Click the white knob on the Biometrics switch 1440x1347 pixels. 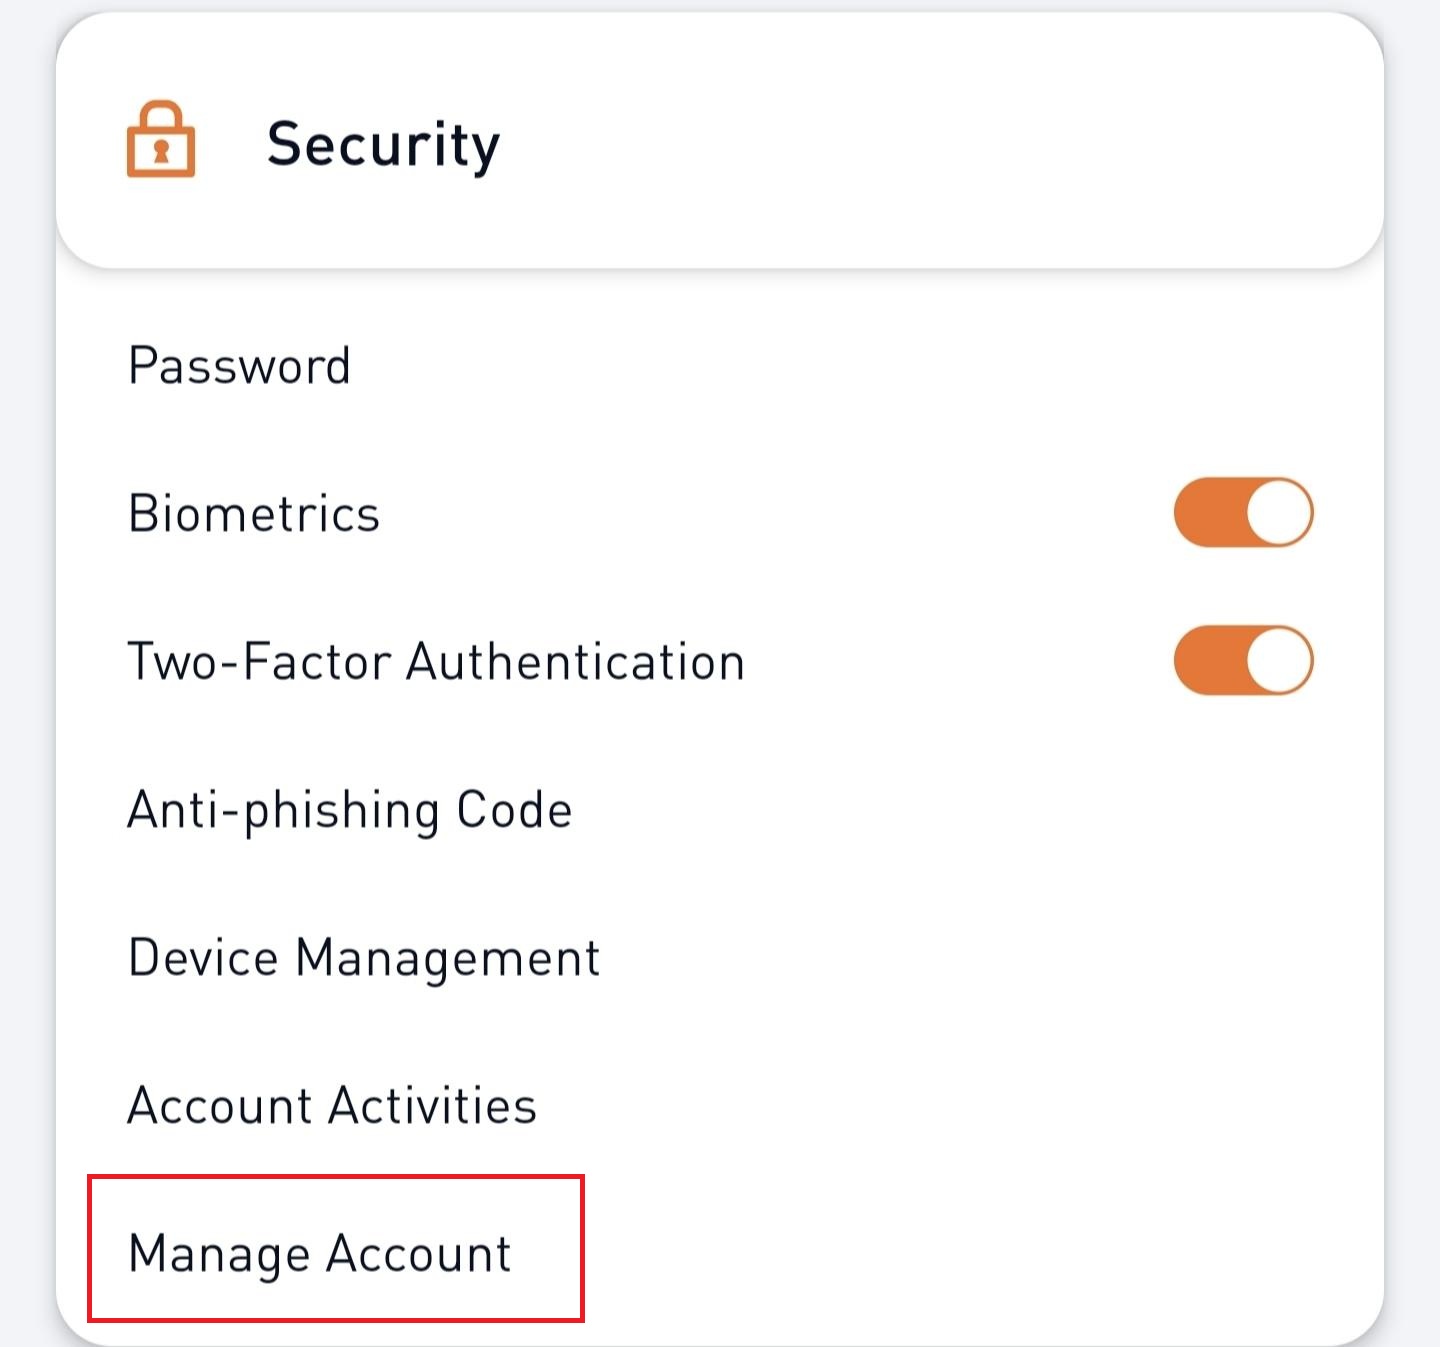coord(1279,512)
